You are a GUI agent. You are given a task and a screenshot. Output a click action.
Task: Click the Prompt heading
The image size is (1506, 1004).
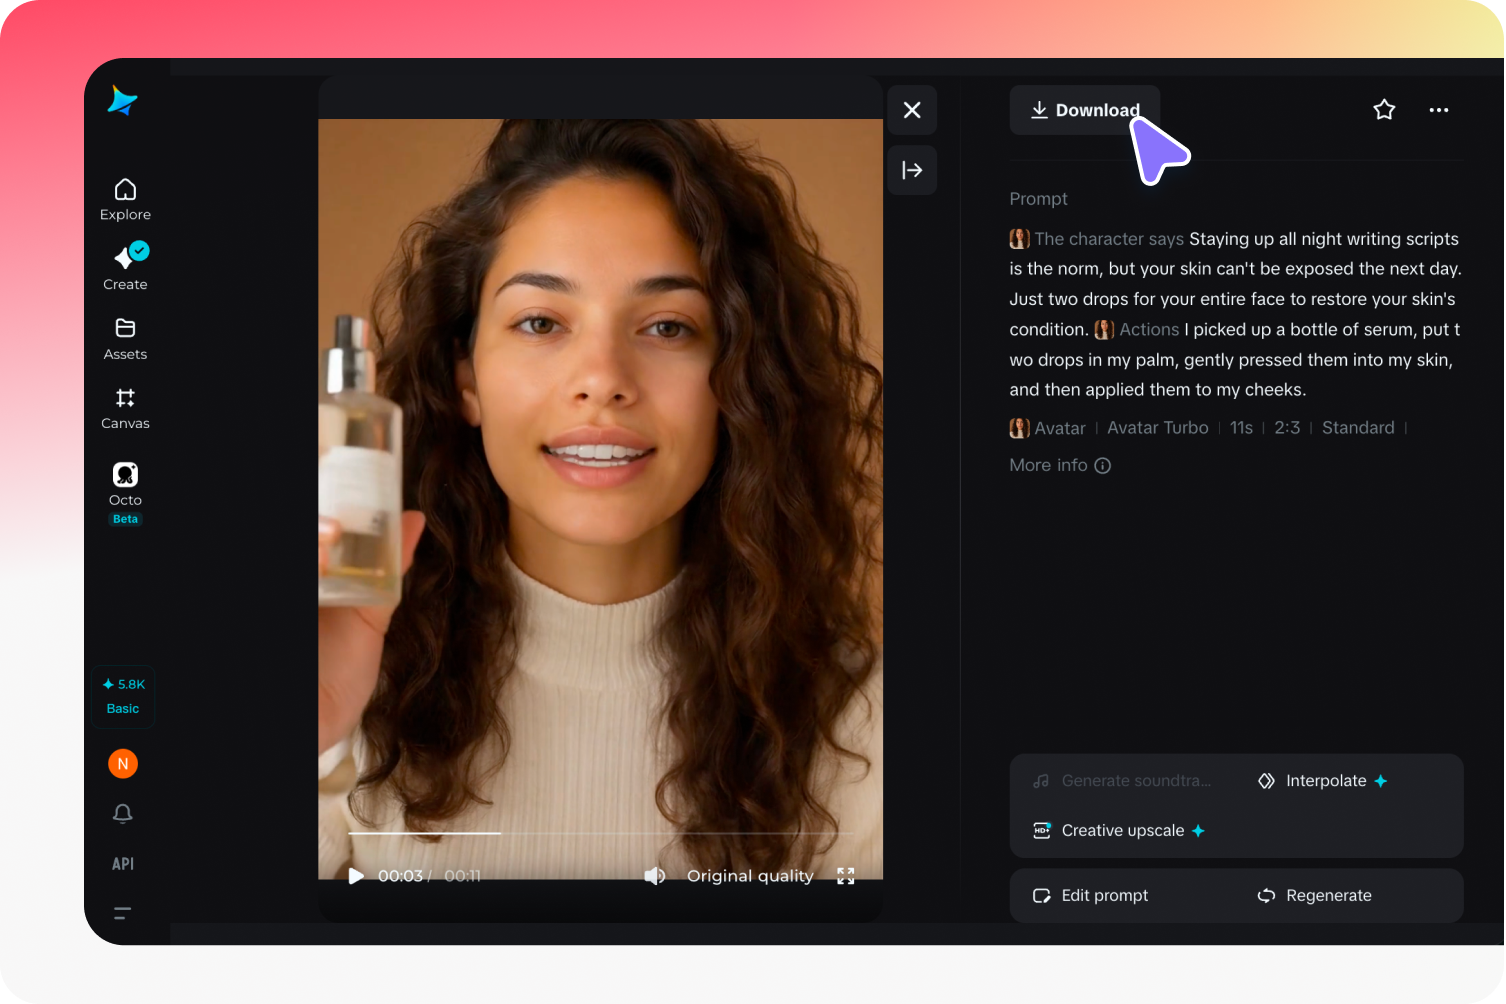(1039, 199)
